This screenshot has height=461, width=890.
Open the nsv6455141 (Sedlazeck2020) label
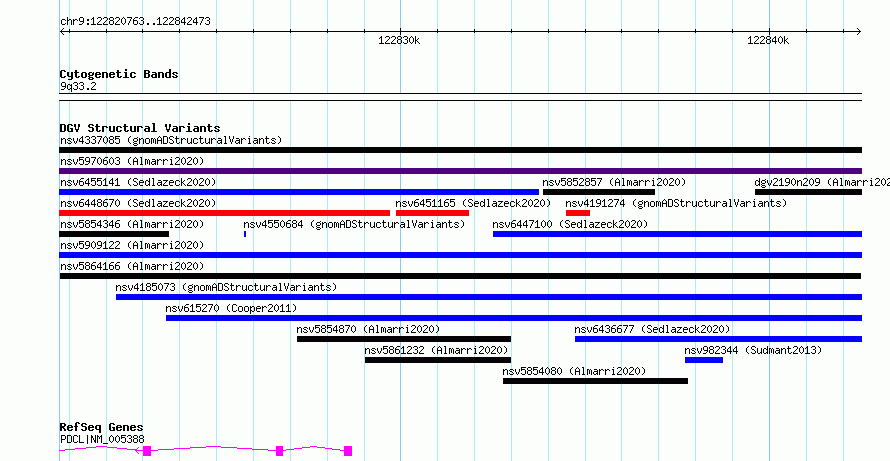138,182
